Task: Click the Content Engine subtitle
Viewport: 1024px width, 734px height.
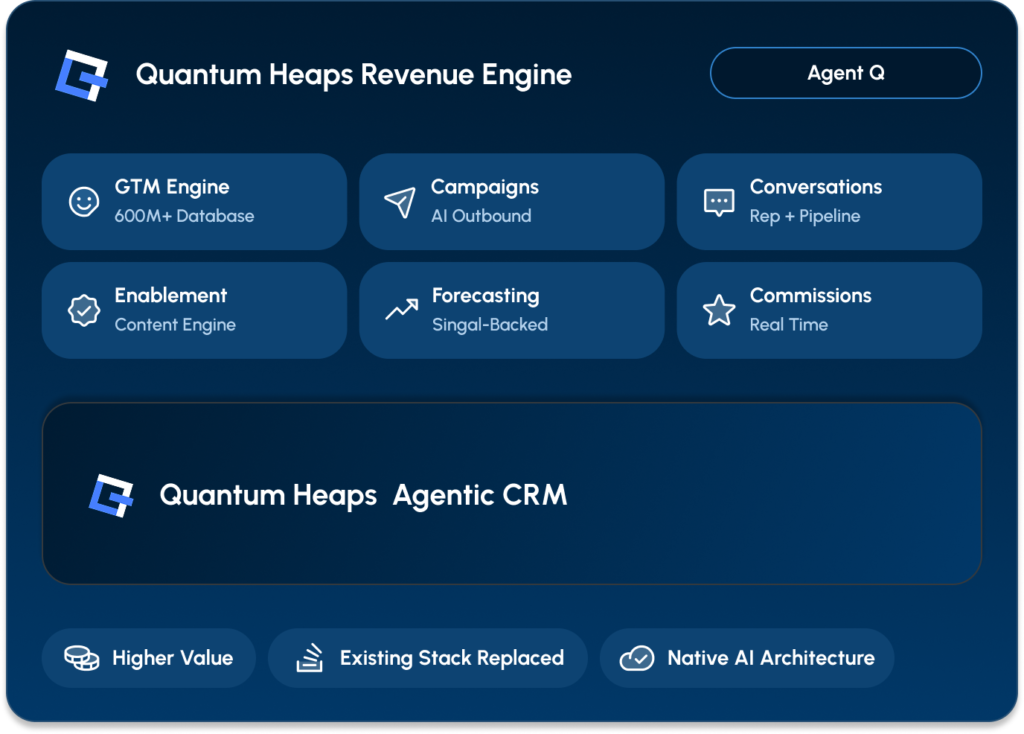Action: click(x=175, y=325)
